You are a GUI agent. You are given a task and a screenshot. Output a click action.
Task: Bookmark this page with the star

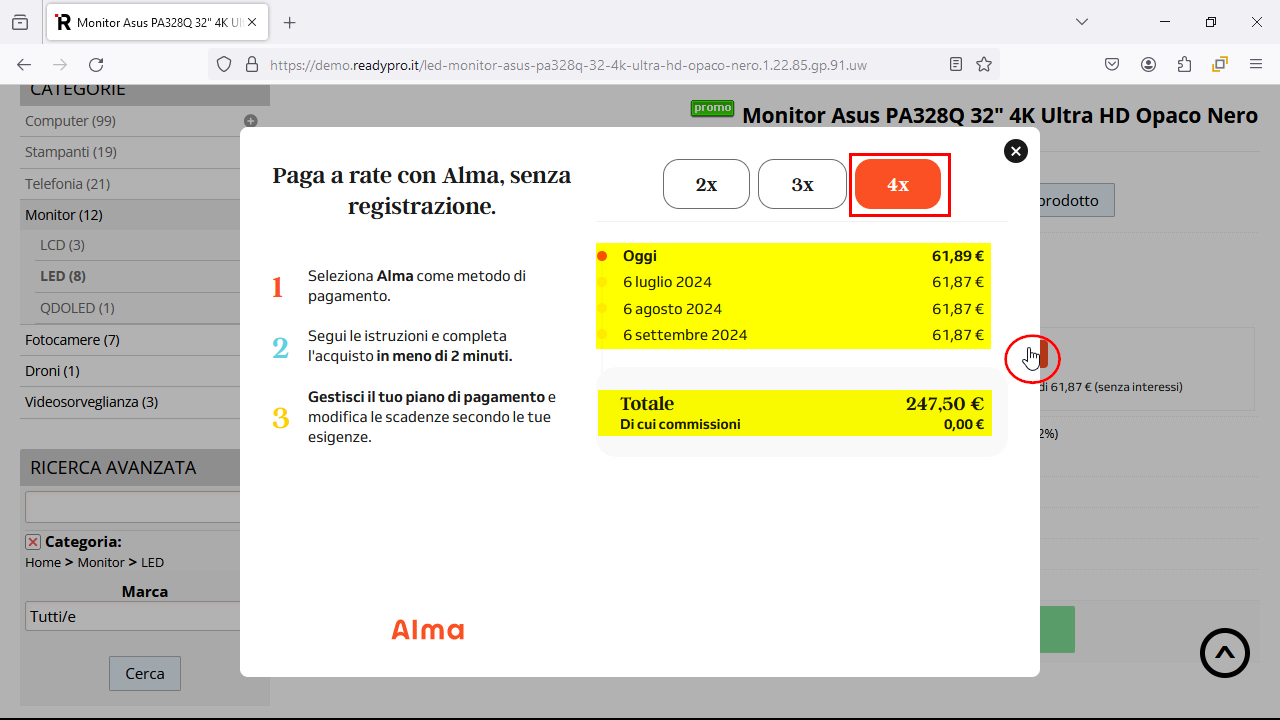(984, 64)
